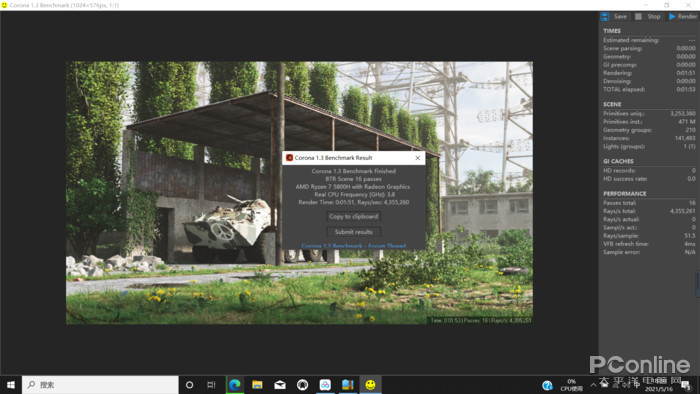Image resolution: width=700 pixels, height=394 pixels.
Task: Open the Mail app from taskbar
Action: (280, 385)
